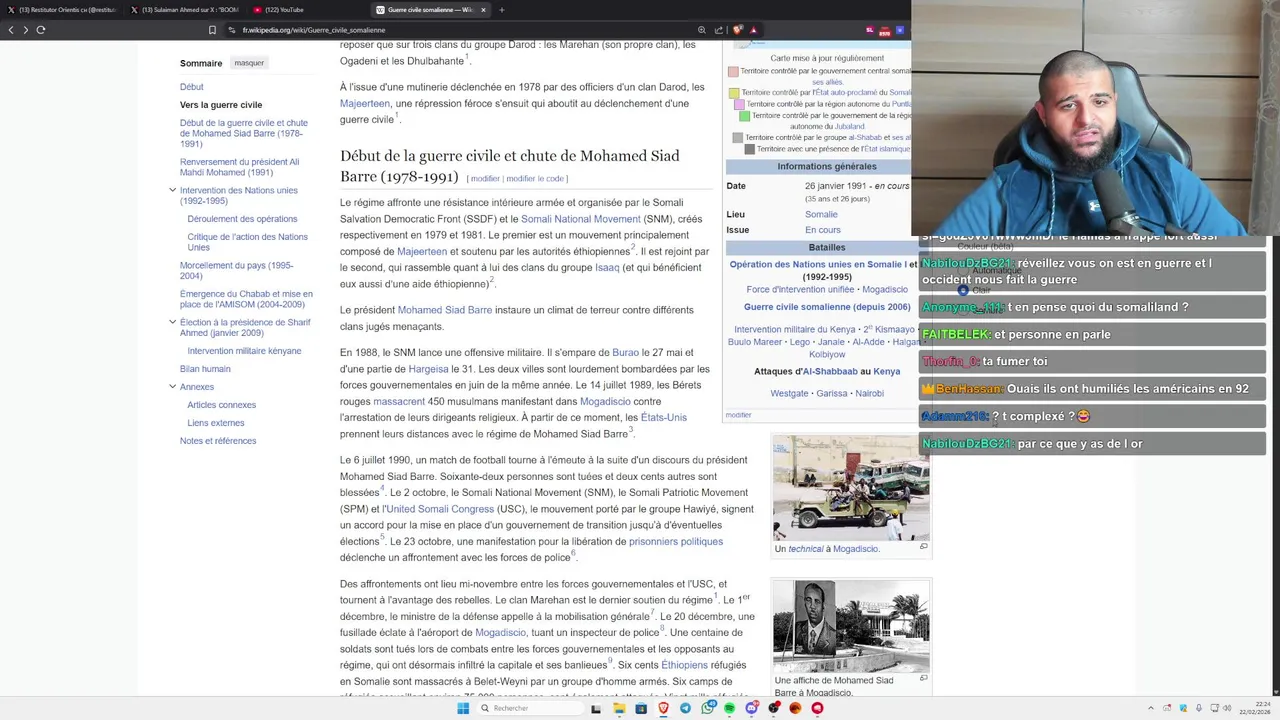Collapse the Annexes sidebar section
This screenshot has width=1280, height=720.
pyautogui.click(x=172, y=386)
